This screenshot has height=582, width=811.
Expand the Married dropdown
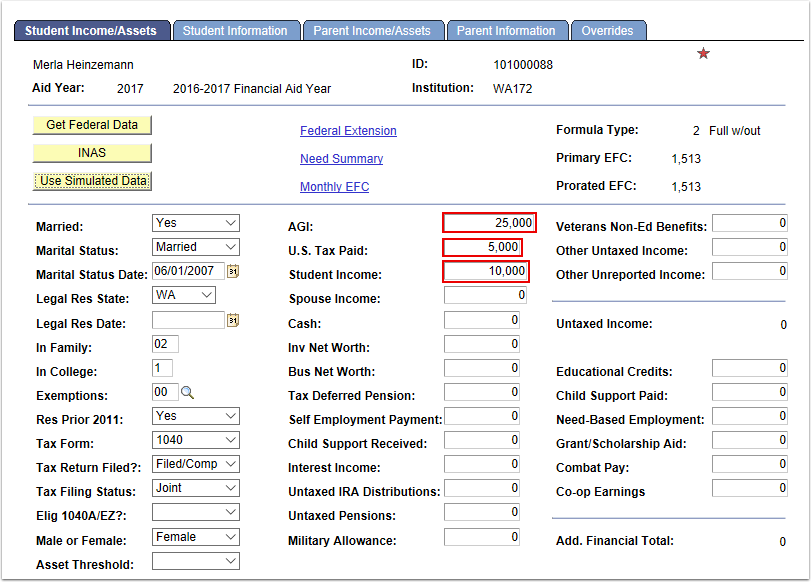point(196,223)
